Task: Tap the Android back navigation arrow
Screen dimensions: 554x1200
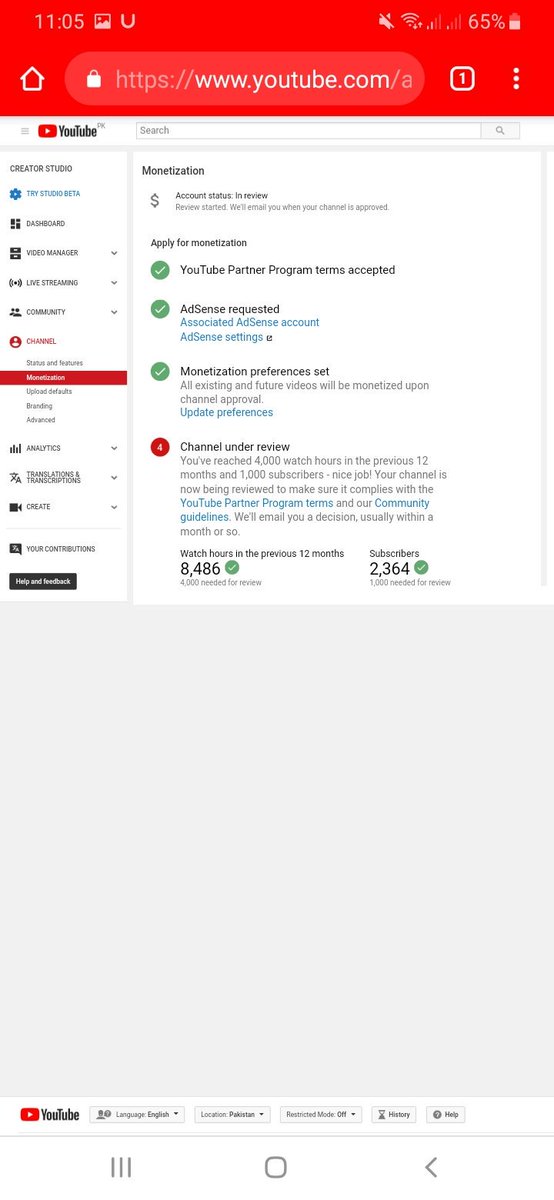Action: pyautogui.click(x=431, y=1167)
